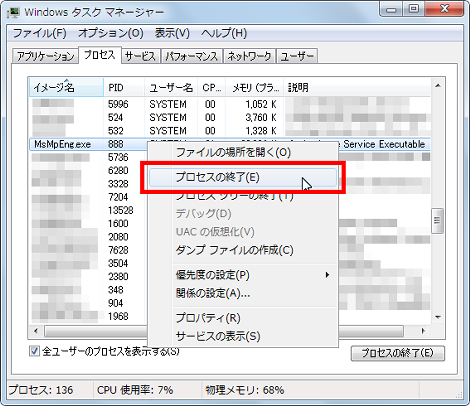This screenshot has height=406, width=470.
Task: Choose プロセスの終了(E) in context menu
Action: 243,177
